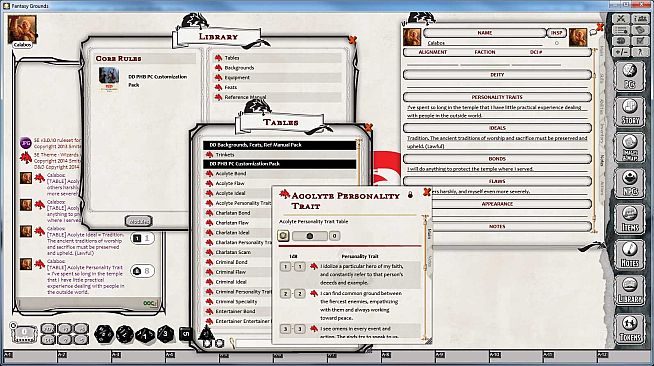Open Feats link in Library window
Viewport: 654px width, 366px height.
click(230, 87)
